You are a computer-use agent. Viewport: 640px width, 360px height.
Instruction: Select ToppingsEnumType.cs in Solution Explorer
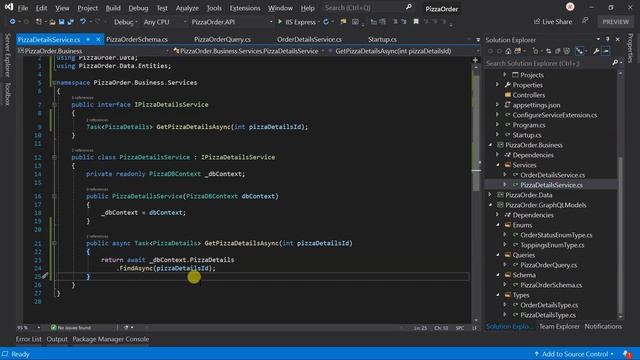[552, 245]
